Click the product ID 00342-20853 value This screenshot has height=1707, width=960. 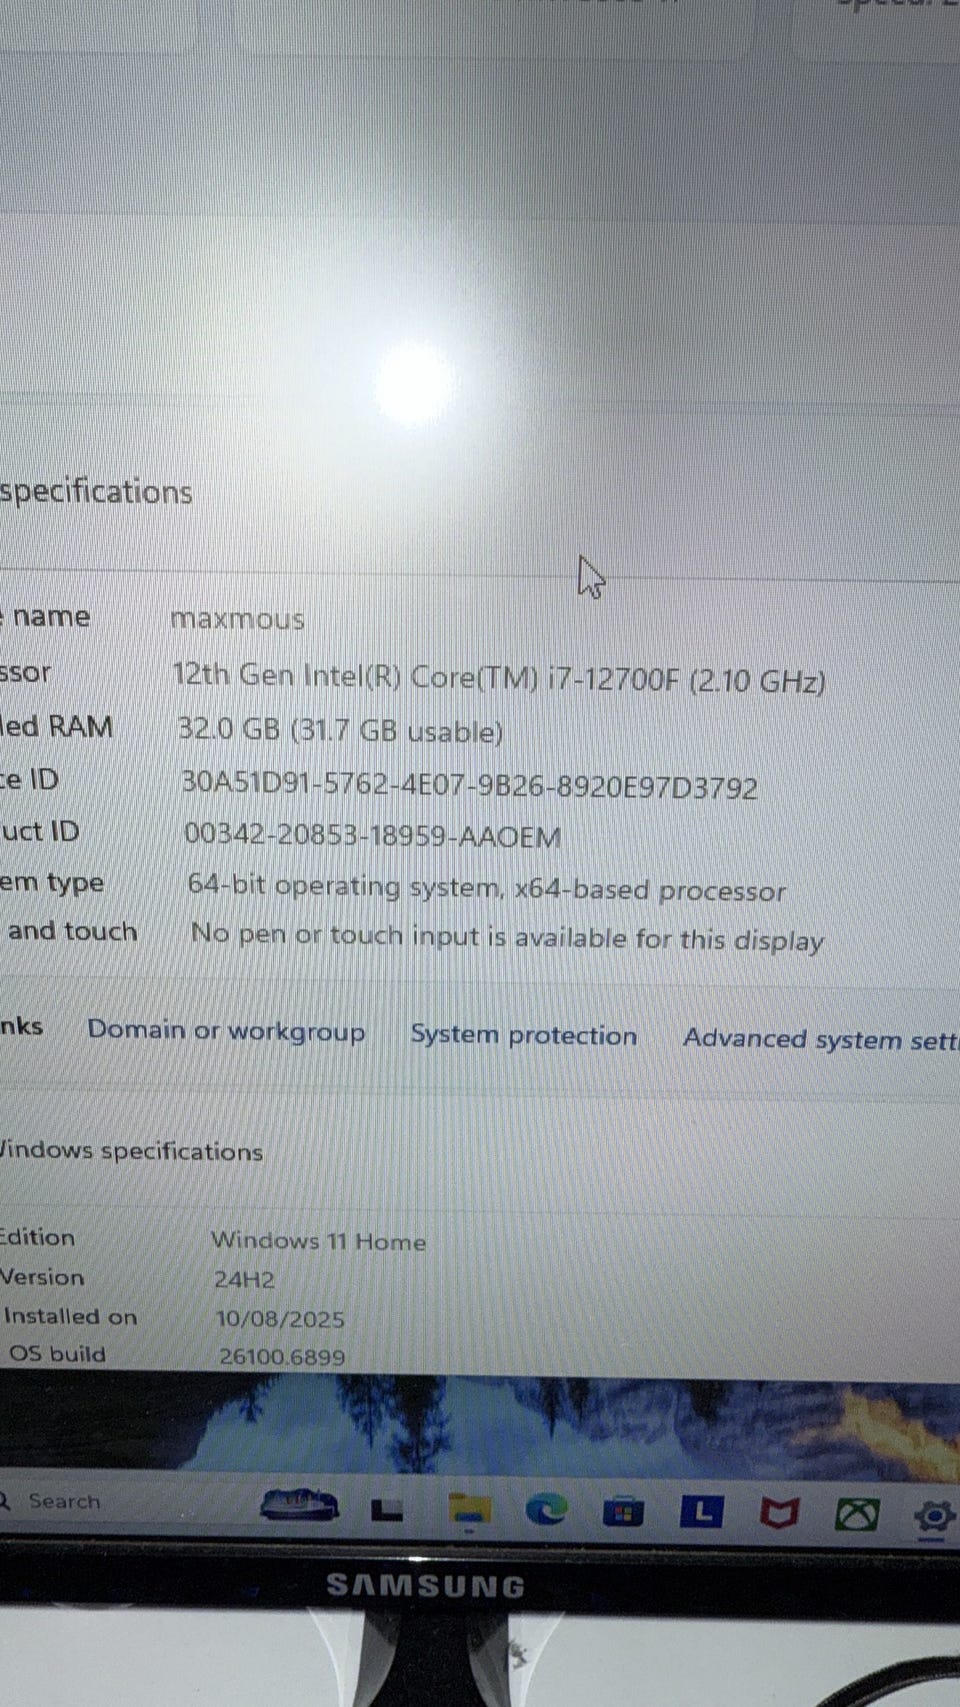372,836
